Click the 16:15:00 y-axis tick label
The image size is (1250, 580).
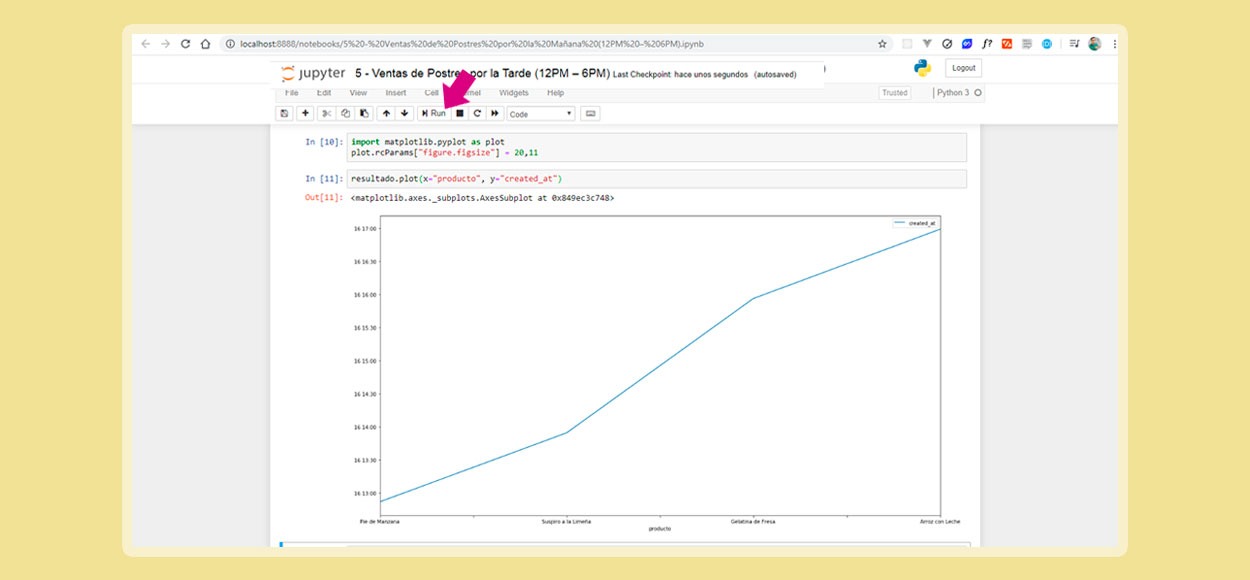(364, 361)
